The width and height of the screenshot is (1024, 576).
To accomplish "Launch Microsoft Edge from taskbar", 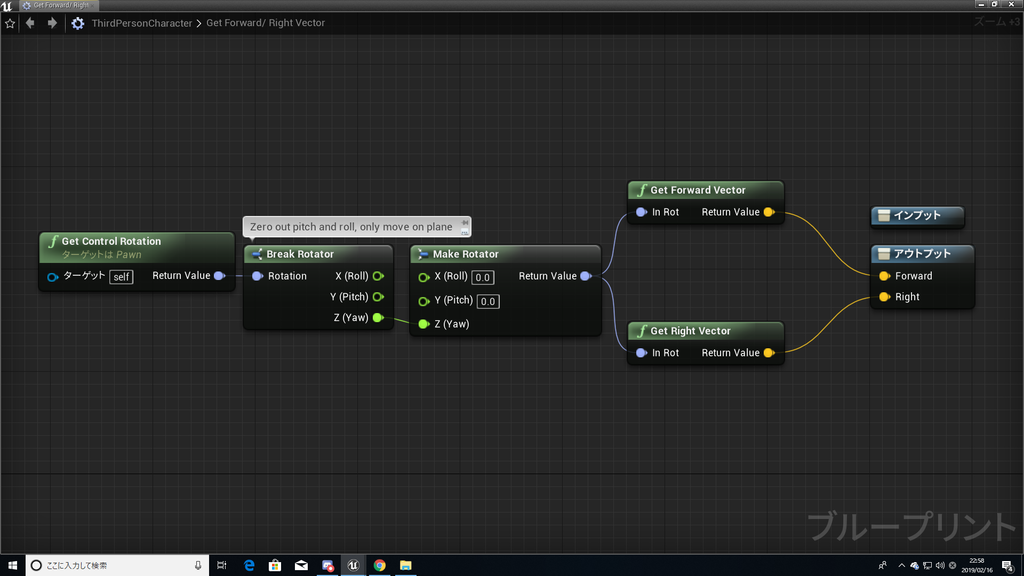I will (x=249, y=566).
